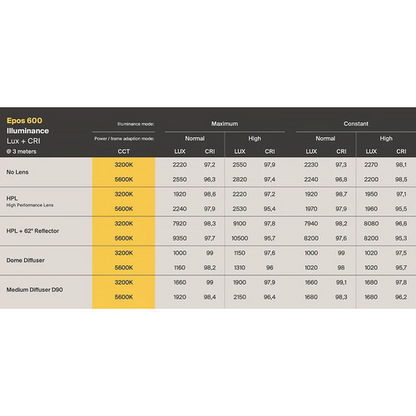This screenshot has height=416, width=416.
Task: Click the '10500' lux value
Action: coord(240,238)
